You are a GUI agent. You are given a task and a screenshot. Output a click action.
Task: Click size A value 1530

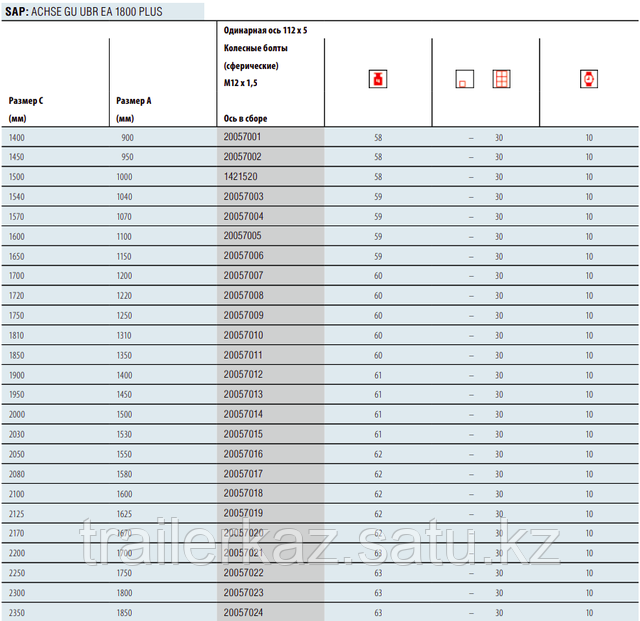tap(124, 434)
